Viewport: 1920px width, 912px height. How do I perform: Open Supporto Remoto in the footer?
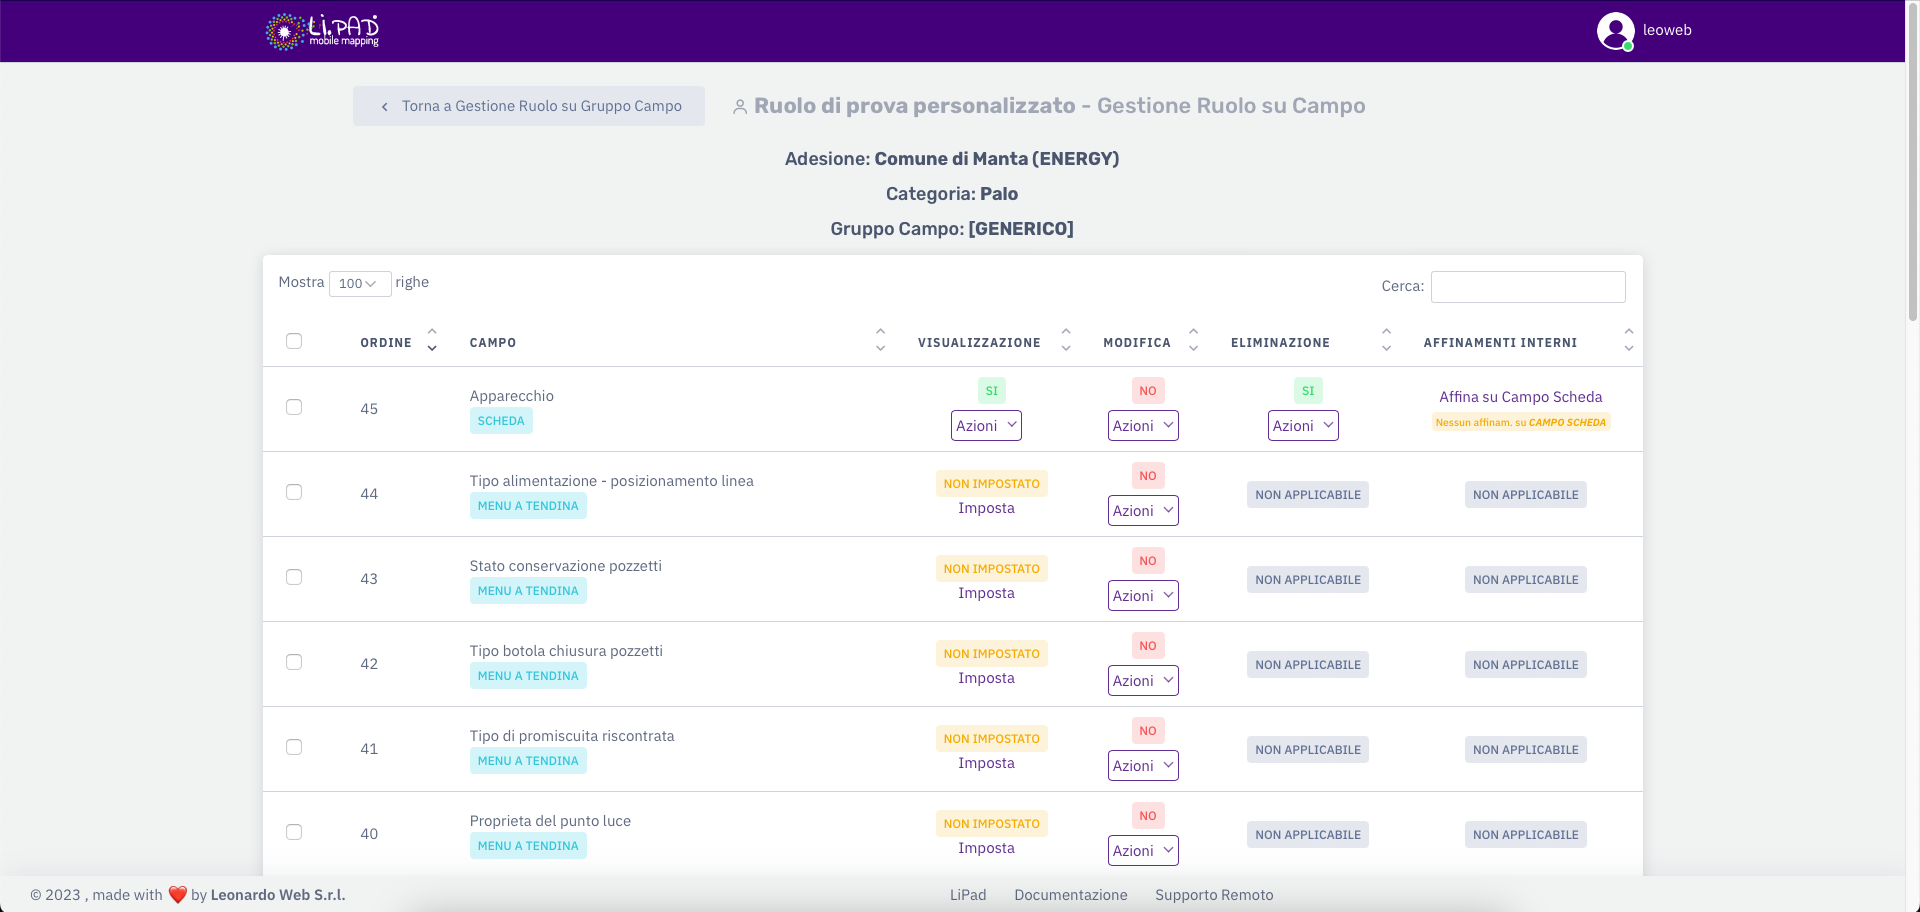tap(1214, 895)
